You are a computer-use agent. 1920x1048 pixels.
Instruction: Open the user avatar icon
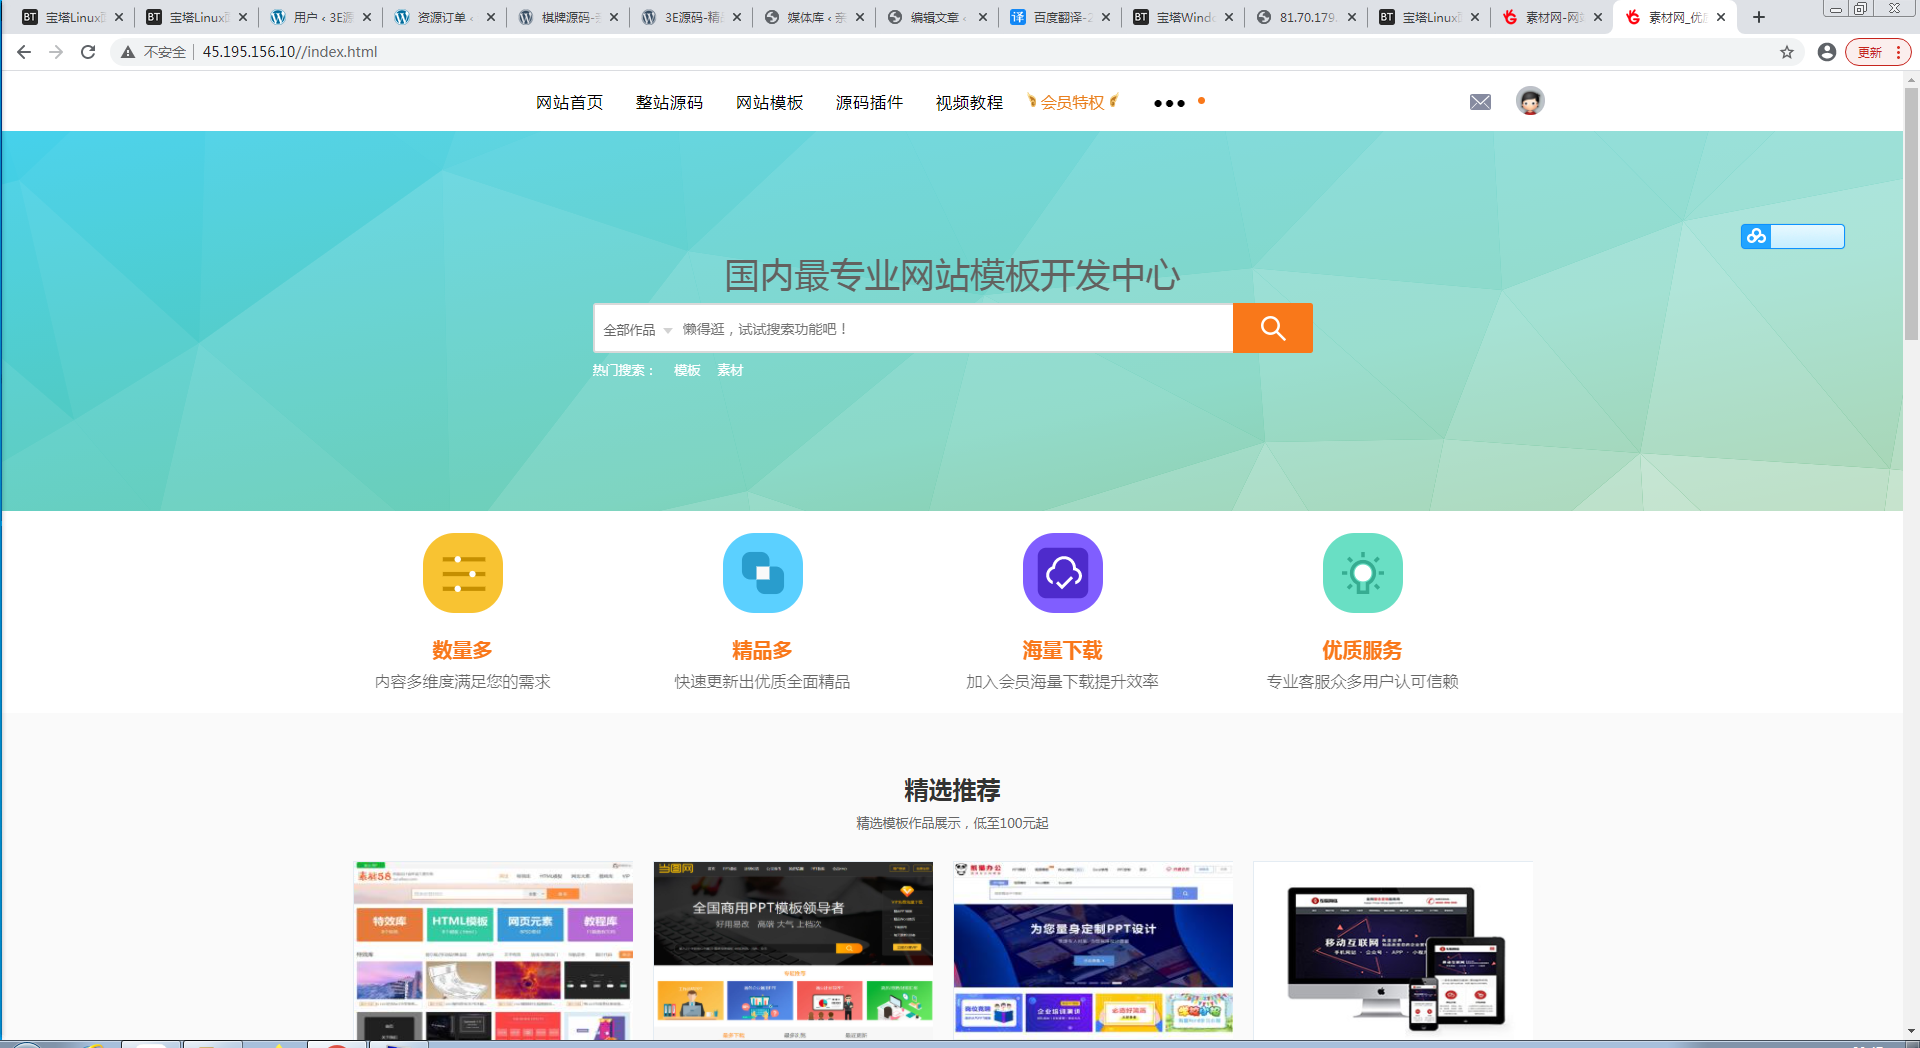pyautogui.click(x=1529, y=101)
